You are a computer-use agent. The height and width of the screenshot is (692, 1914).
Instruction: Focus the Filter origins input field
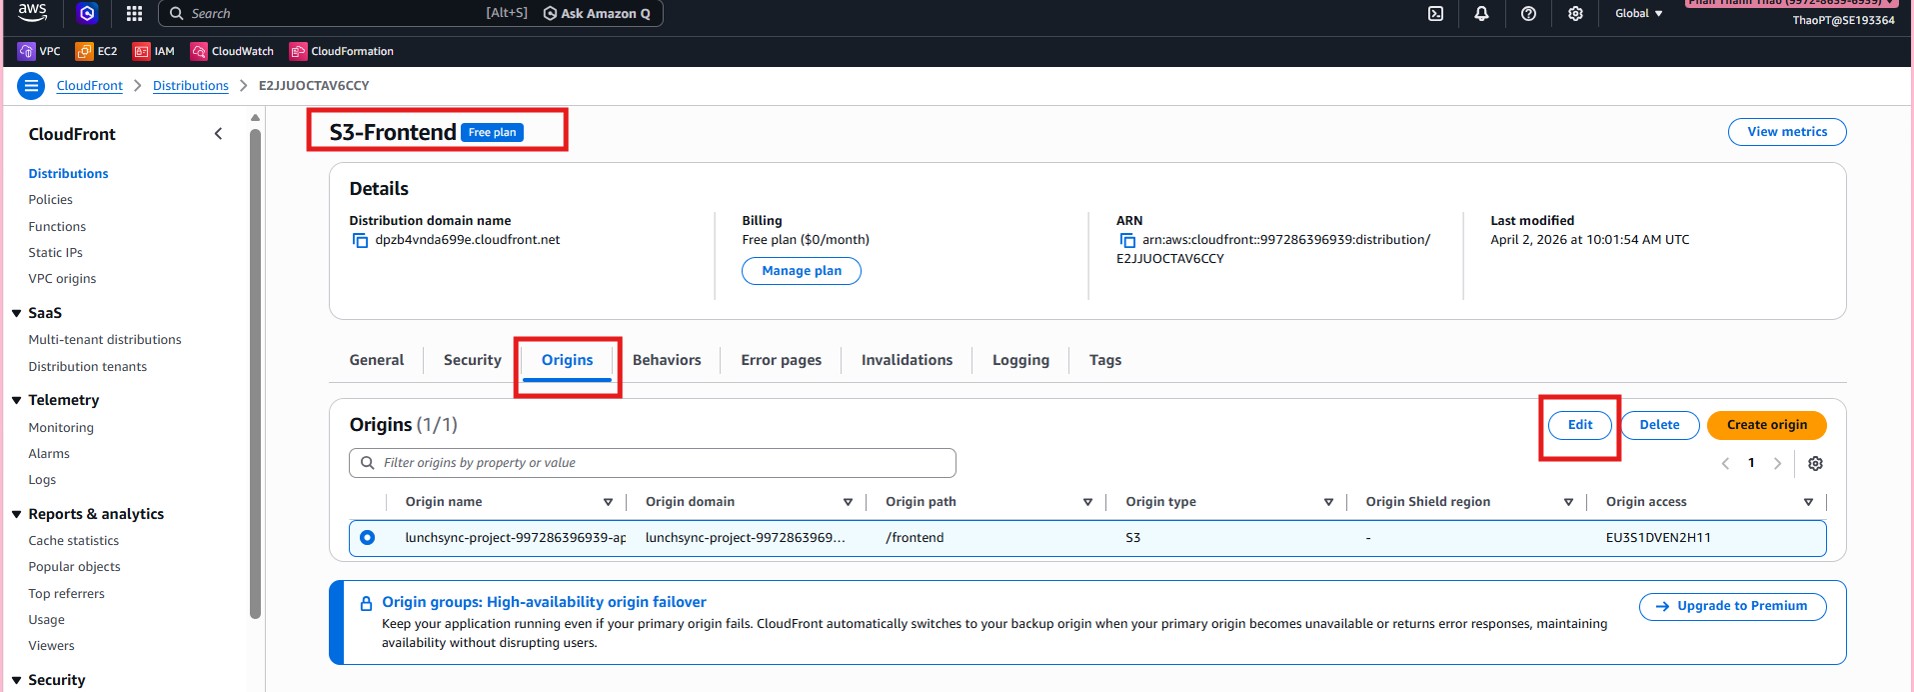pyautogui.click(x=652, y=463)
